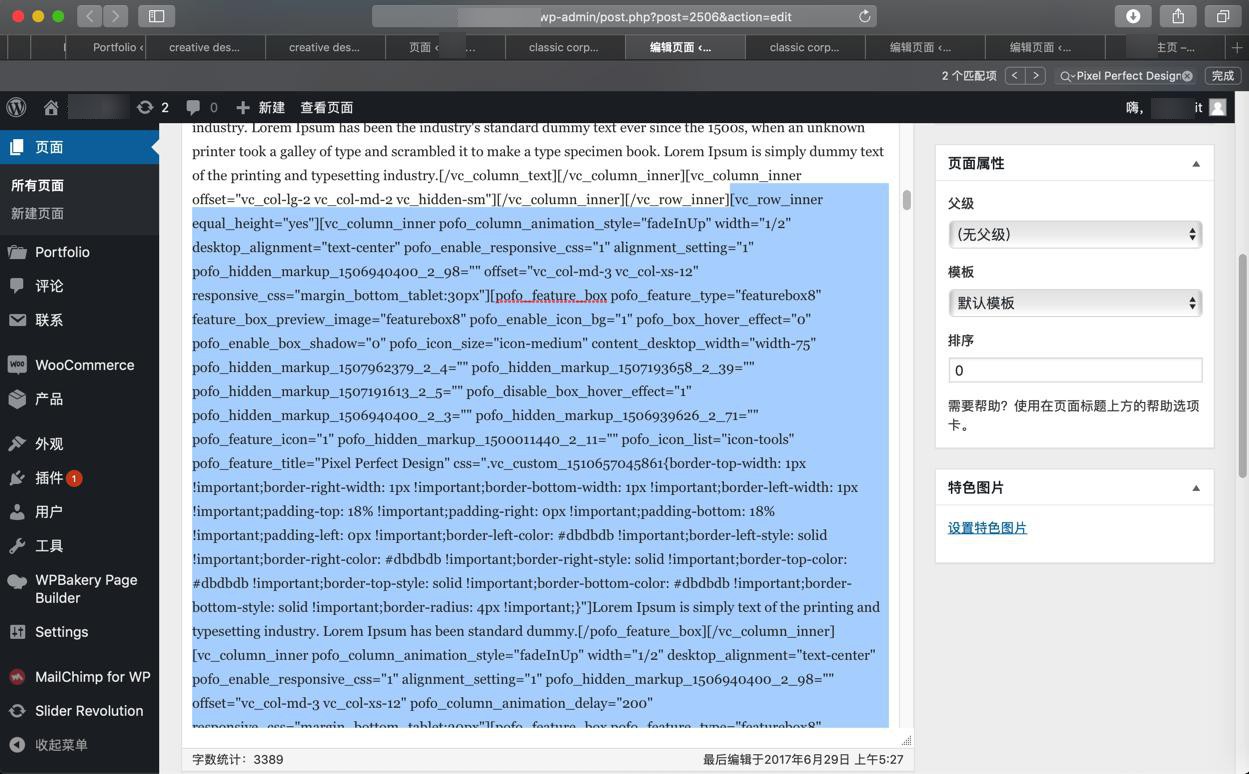This screenshot has width=1249, height=774.
Task: Clear the find search field
Action: click(x=1187, y=76)
